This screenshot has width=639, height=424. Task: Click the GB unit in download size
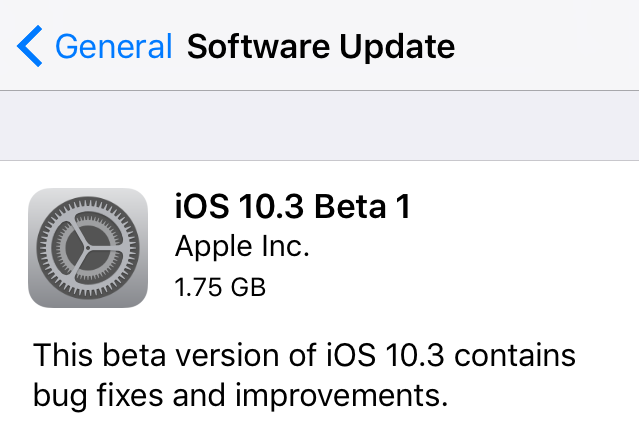point(248,288)
